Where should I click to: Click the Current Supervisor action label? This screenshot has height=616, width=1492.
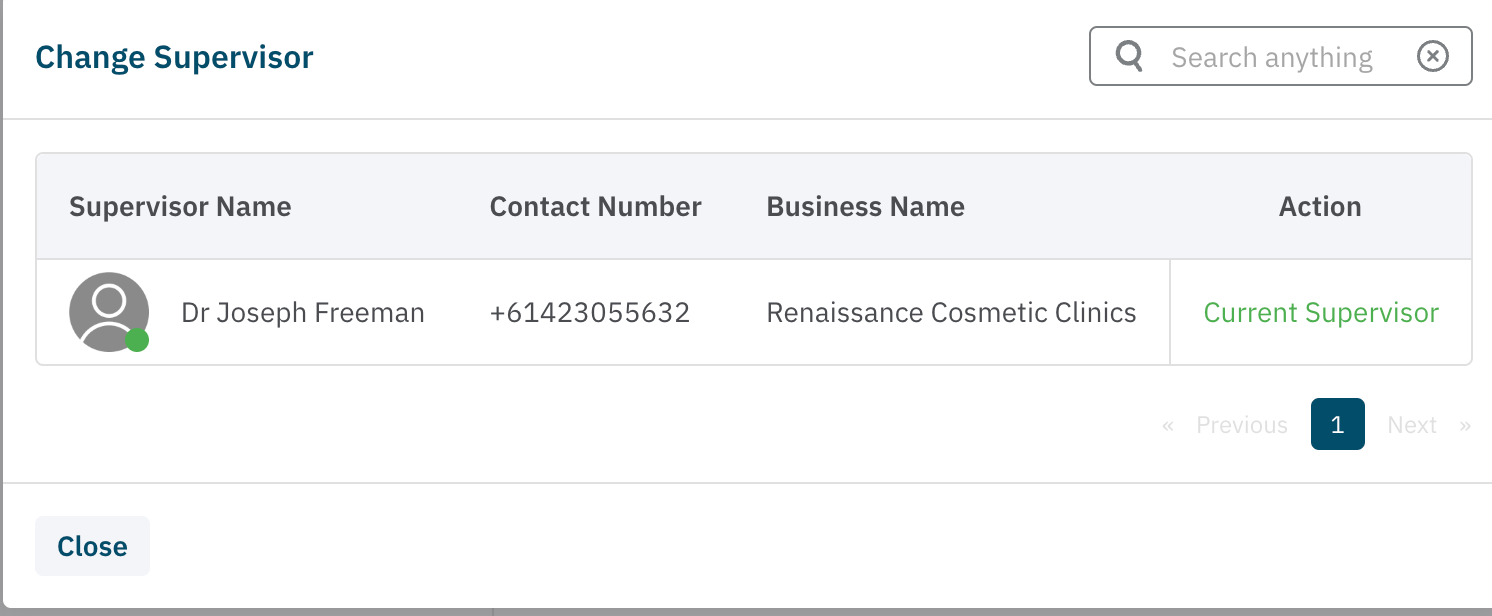1320,313
